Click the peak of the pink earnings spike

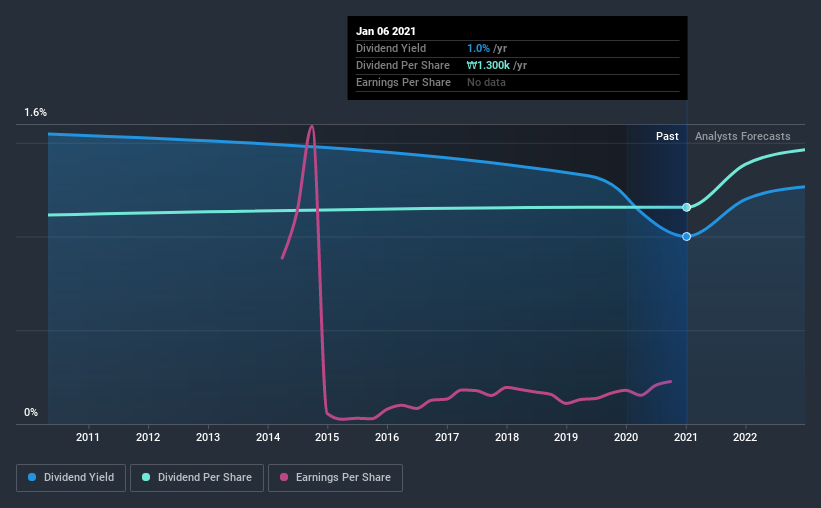click(x=312, y=126)
